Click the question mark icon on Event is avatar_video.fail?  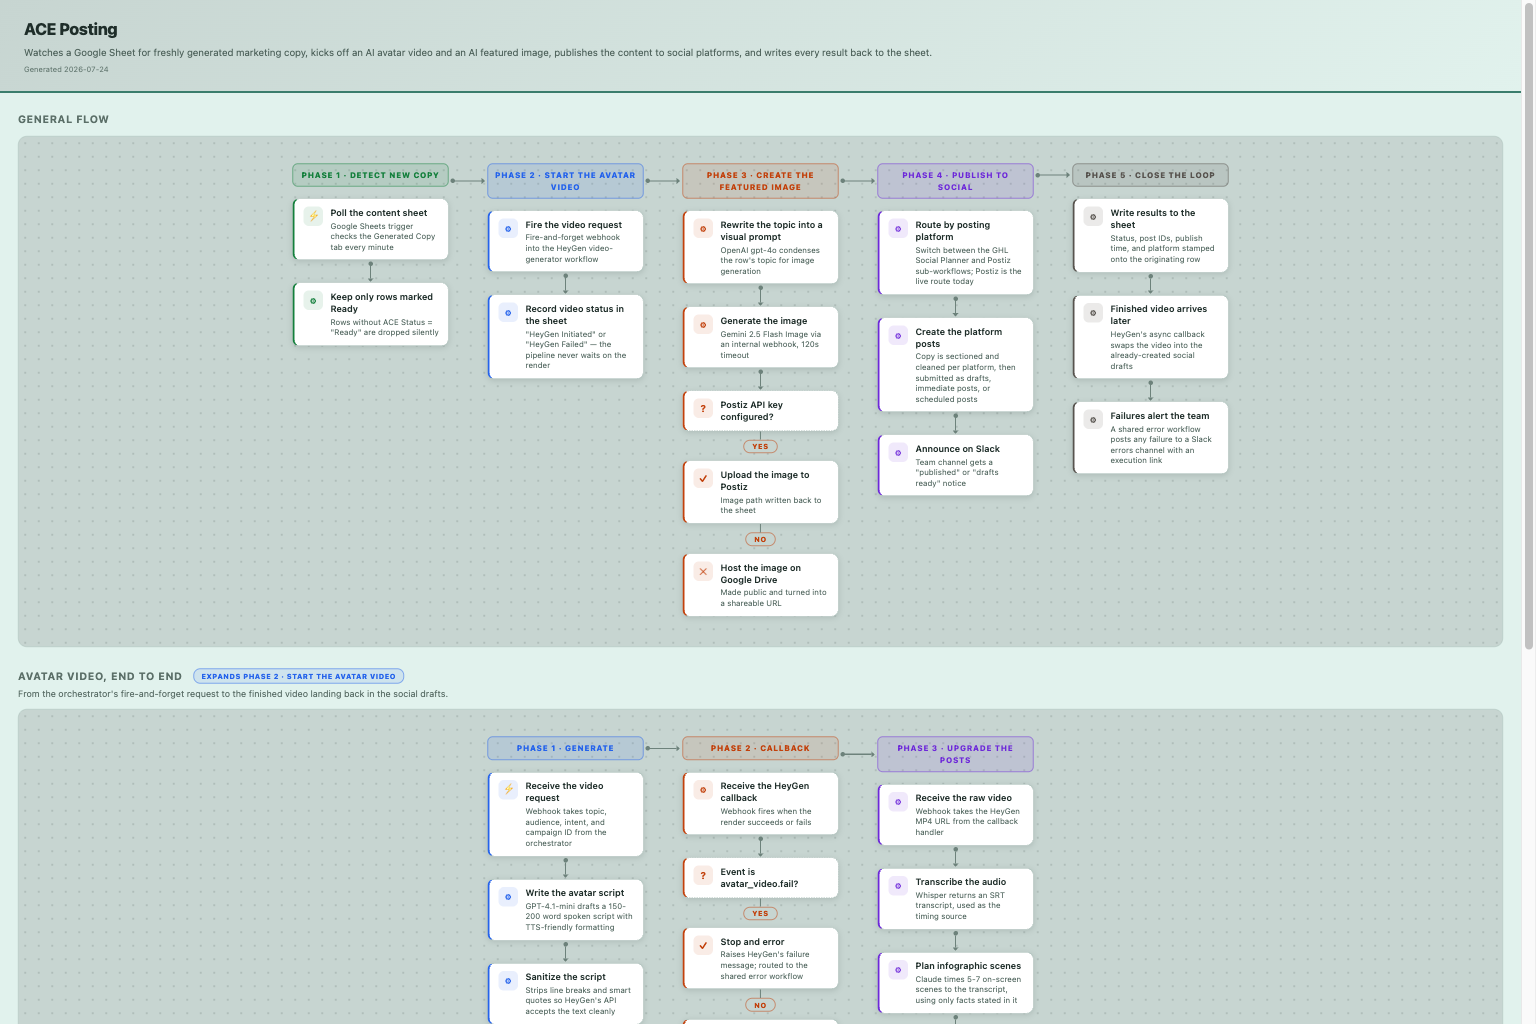[703, 875]
